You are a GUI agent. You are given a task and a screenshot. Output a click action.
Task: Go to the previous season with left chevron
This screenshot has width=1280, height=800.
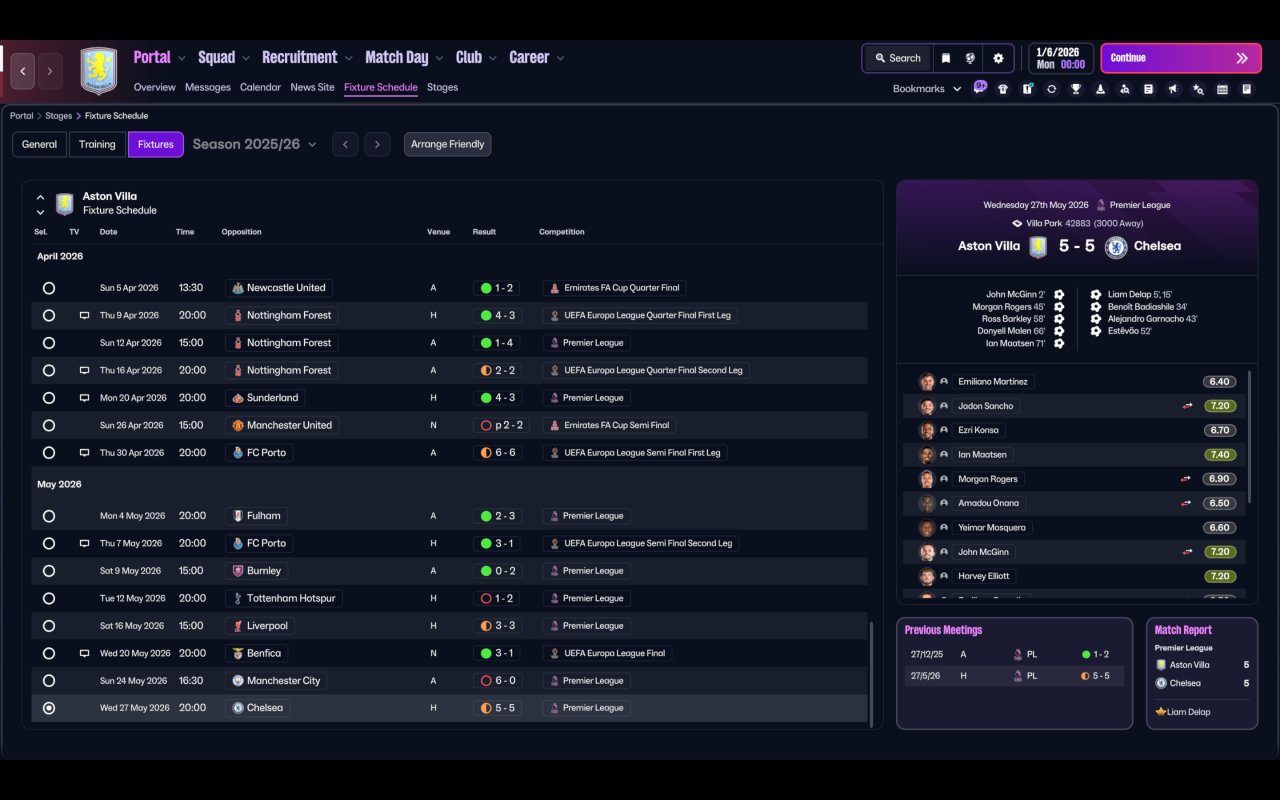[345, 144]
